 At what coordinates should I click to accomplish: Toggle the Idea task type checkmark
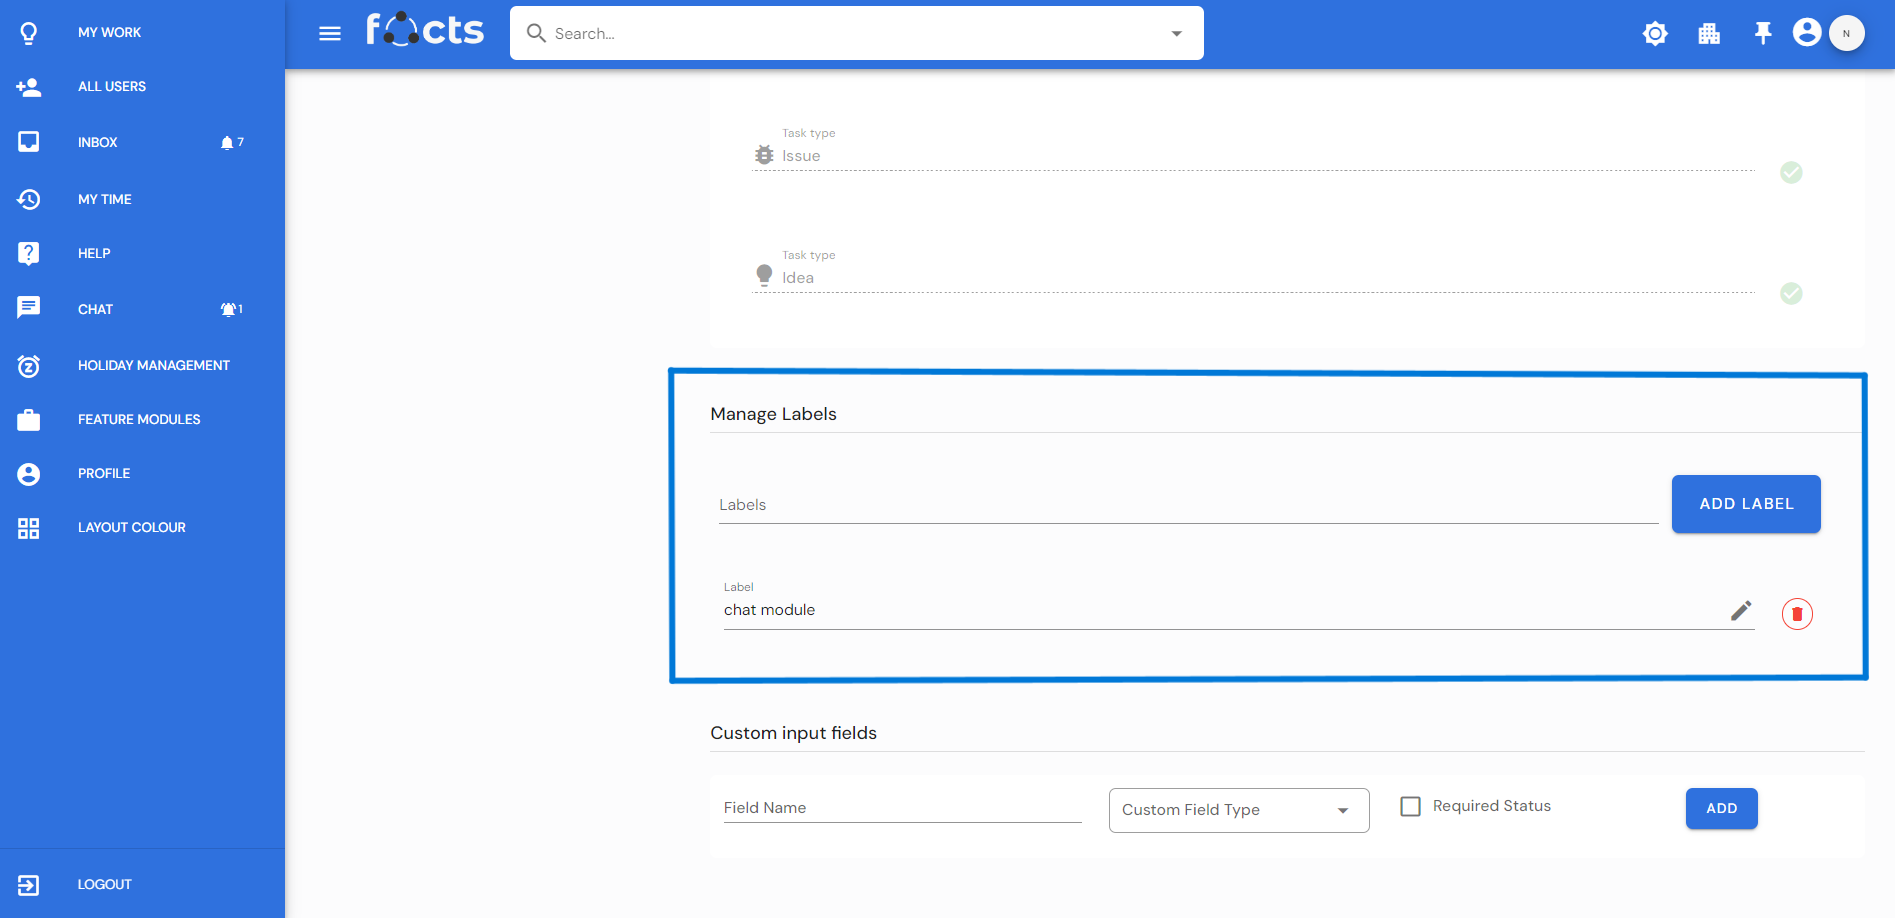(x=1791, y=293)
